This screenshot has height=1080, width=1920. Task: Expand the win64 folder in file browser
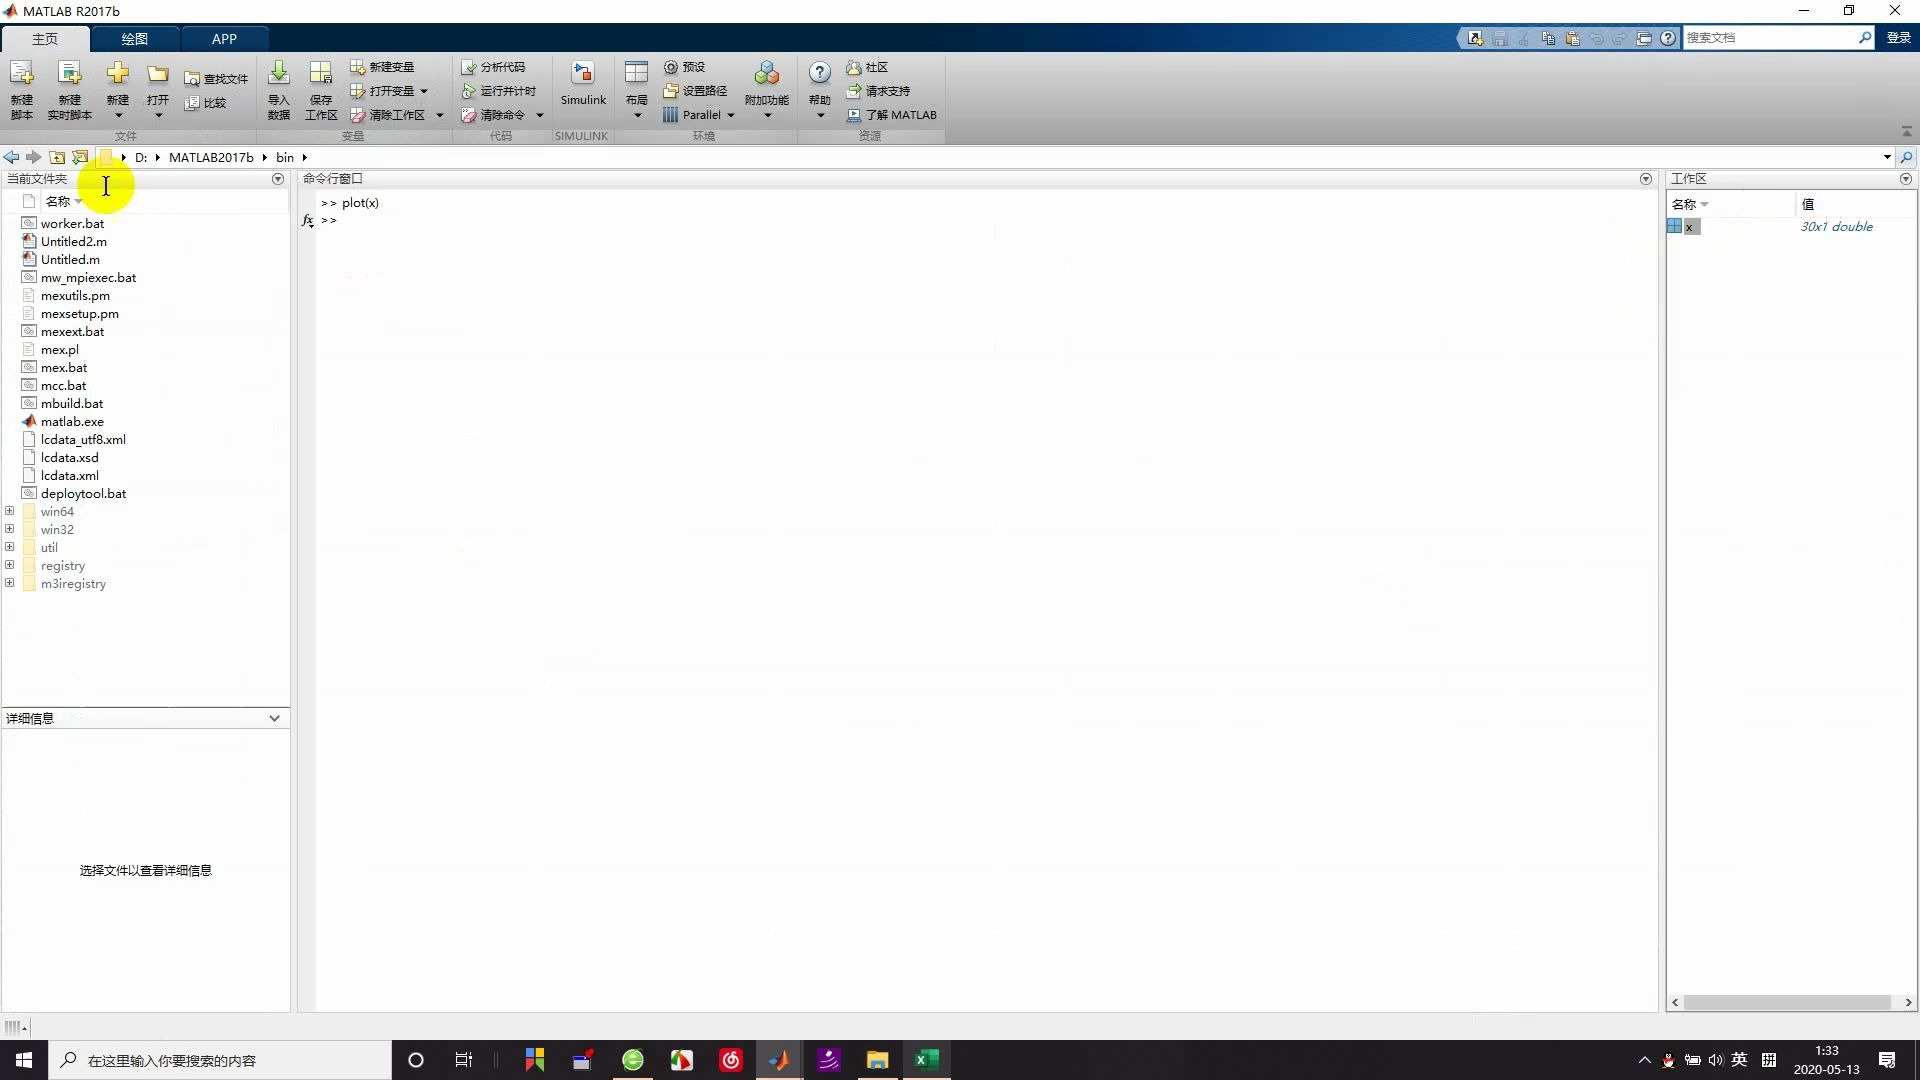click(x=11, y=512)
